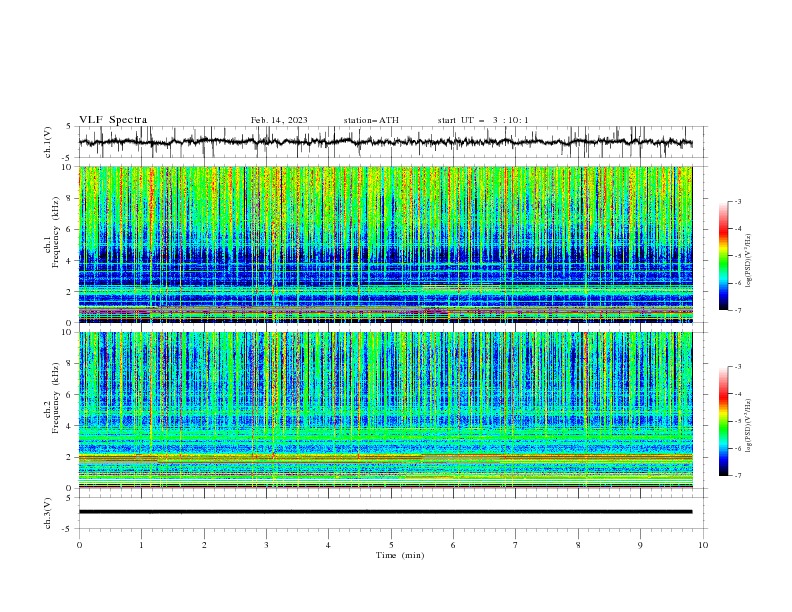Click the "-3" label on ch.1 colorbar

click(738, 201)
